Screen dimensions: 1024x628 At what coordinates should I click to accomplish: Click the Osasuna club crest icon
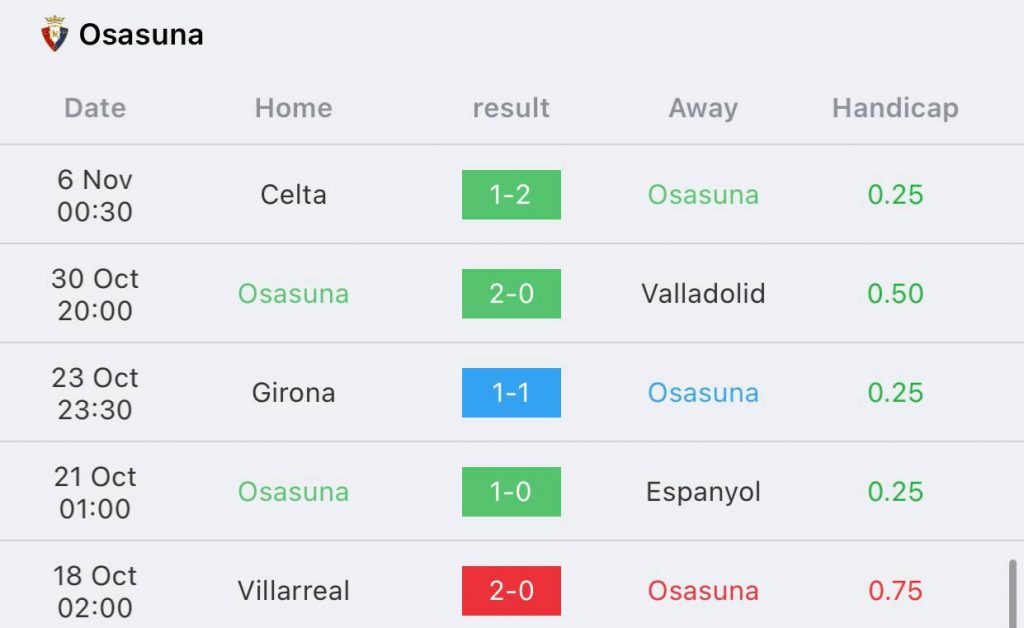(55, 33)
